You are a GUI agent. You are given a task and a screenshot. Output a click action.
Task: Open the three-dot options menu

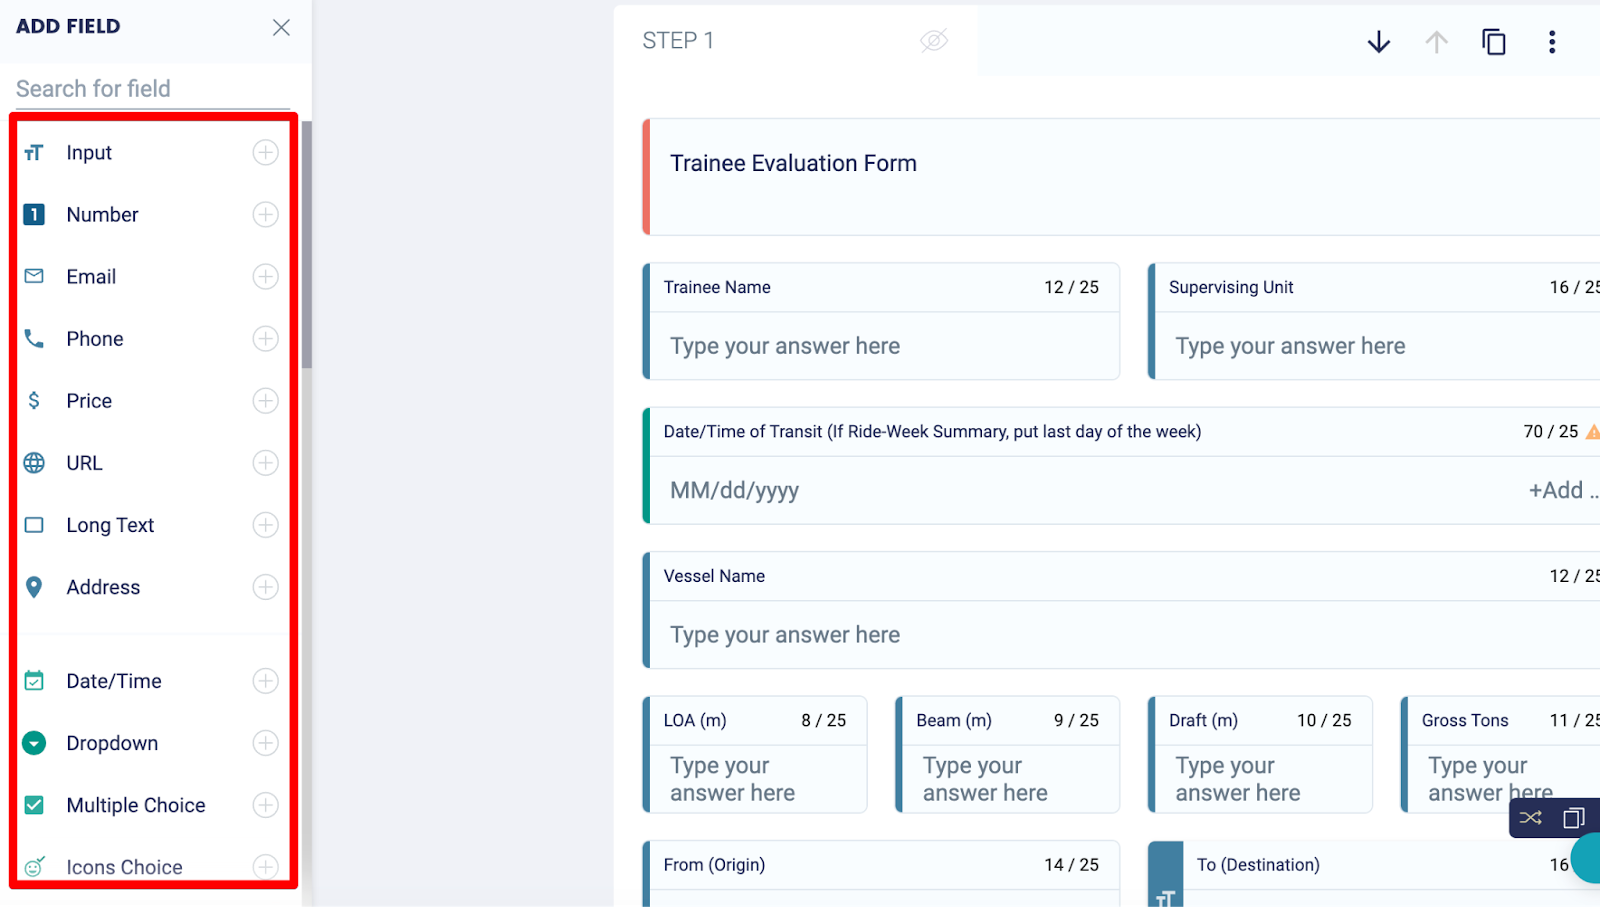[x=1552, y=42]
